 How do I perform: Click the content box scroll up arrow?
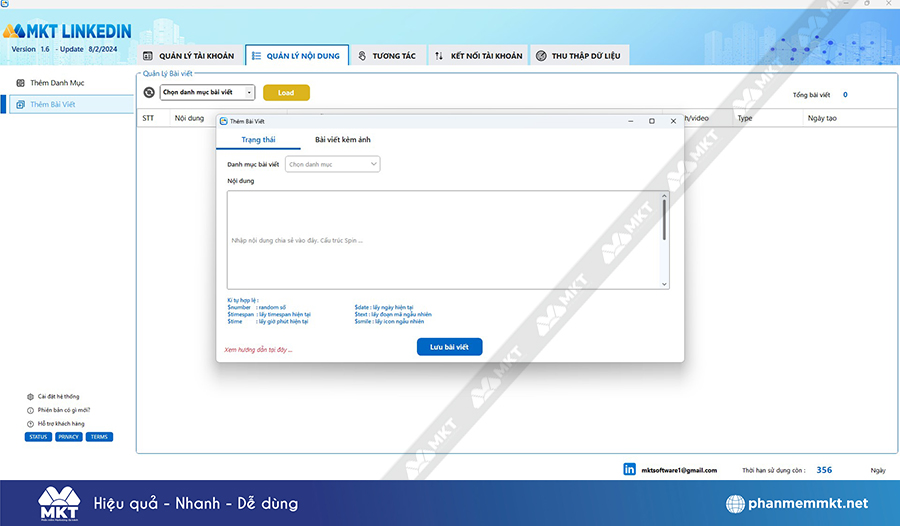tap(664, 196)
